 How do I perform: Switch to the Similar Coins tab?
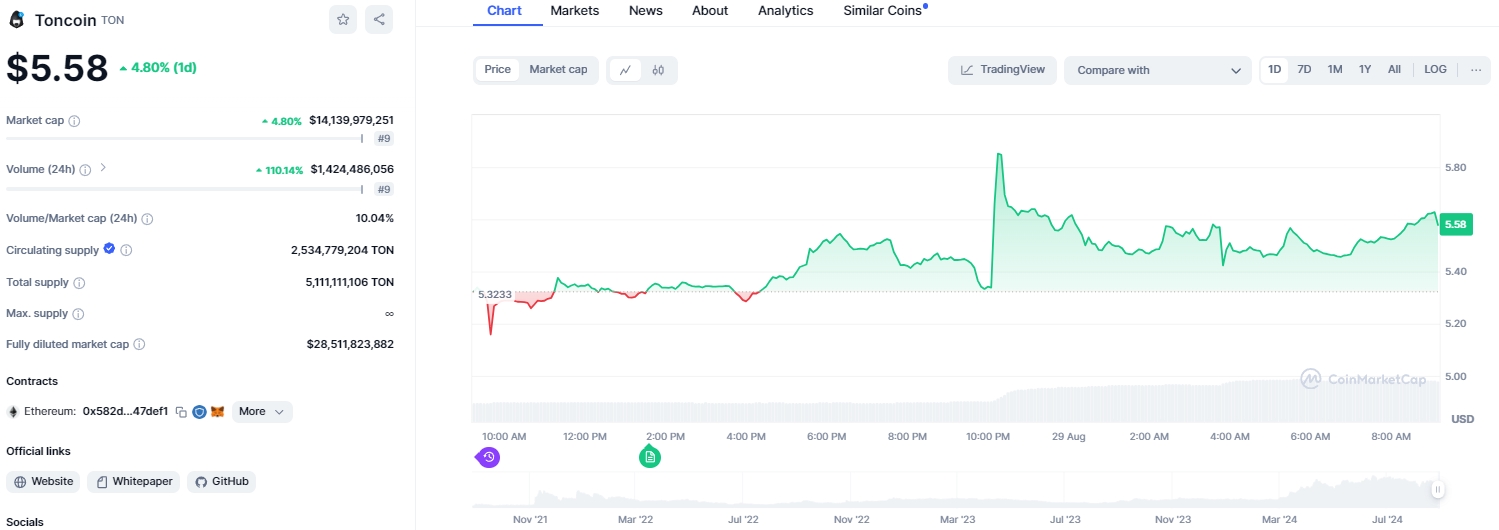[883, 11]
